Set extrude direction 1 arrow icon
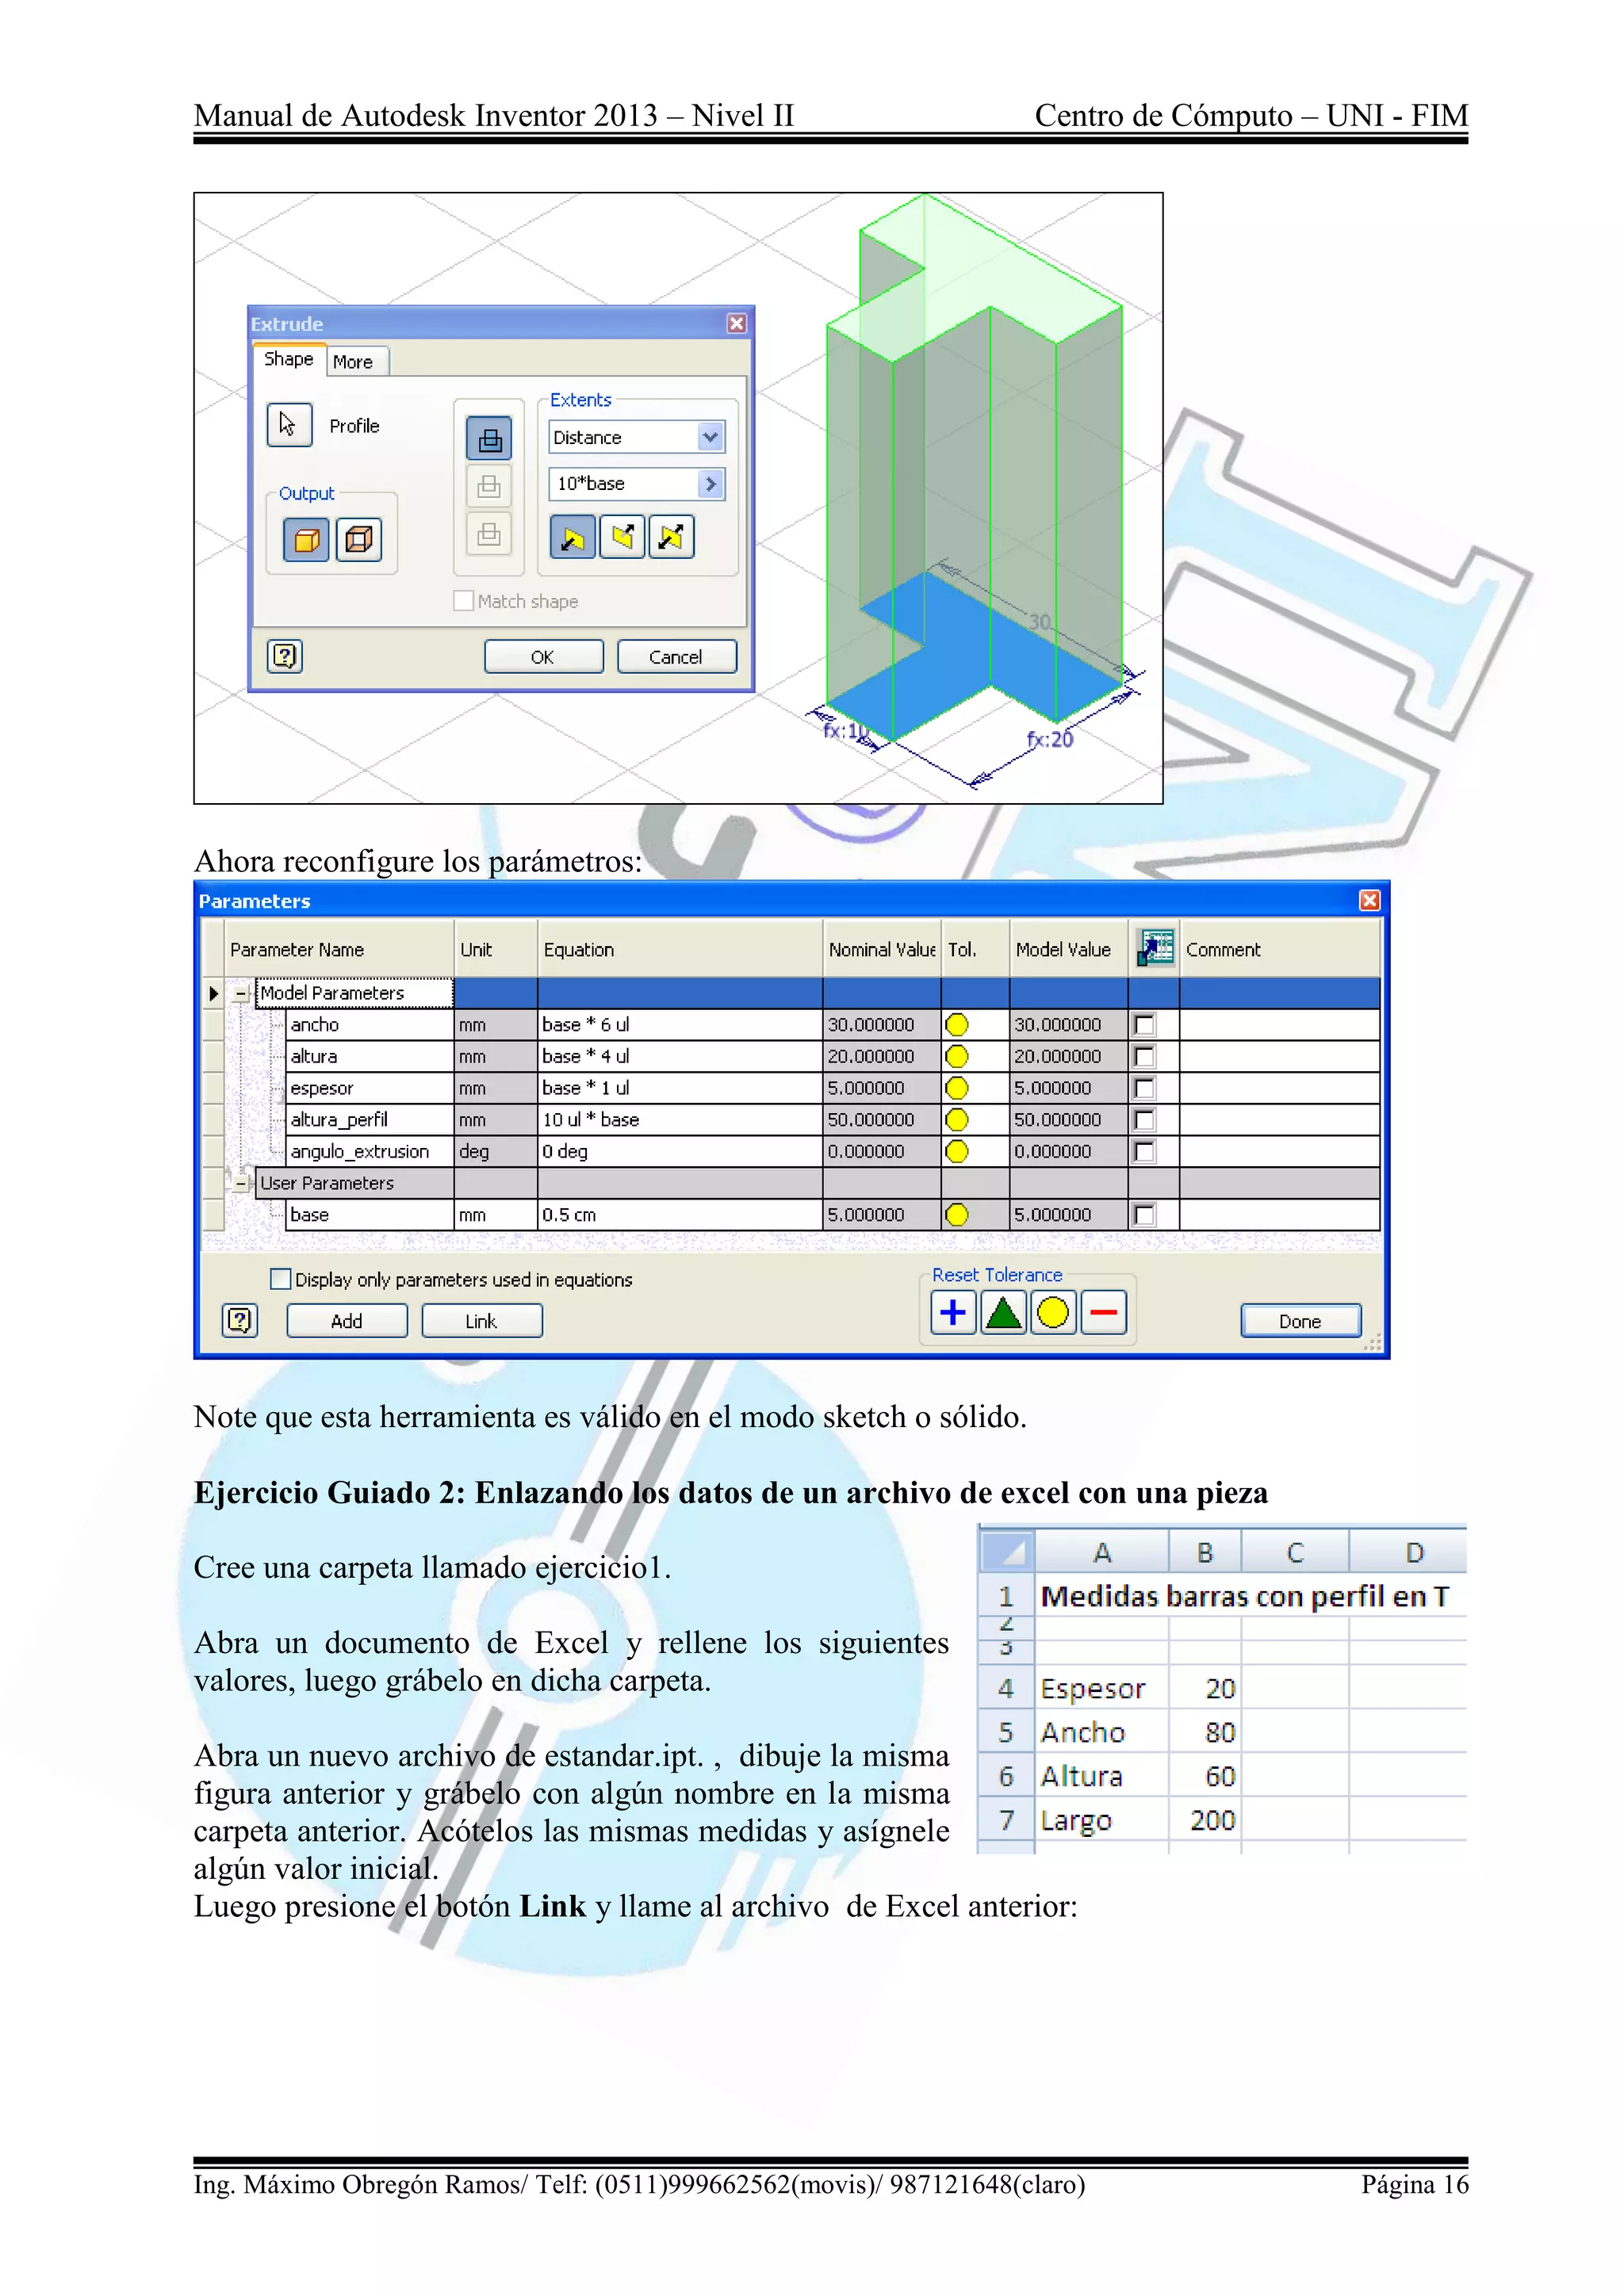This screenshot has height=2296, width=1624. pyautogui.click(x=572, y=537)
